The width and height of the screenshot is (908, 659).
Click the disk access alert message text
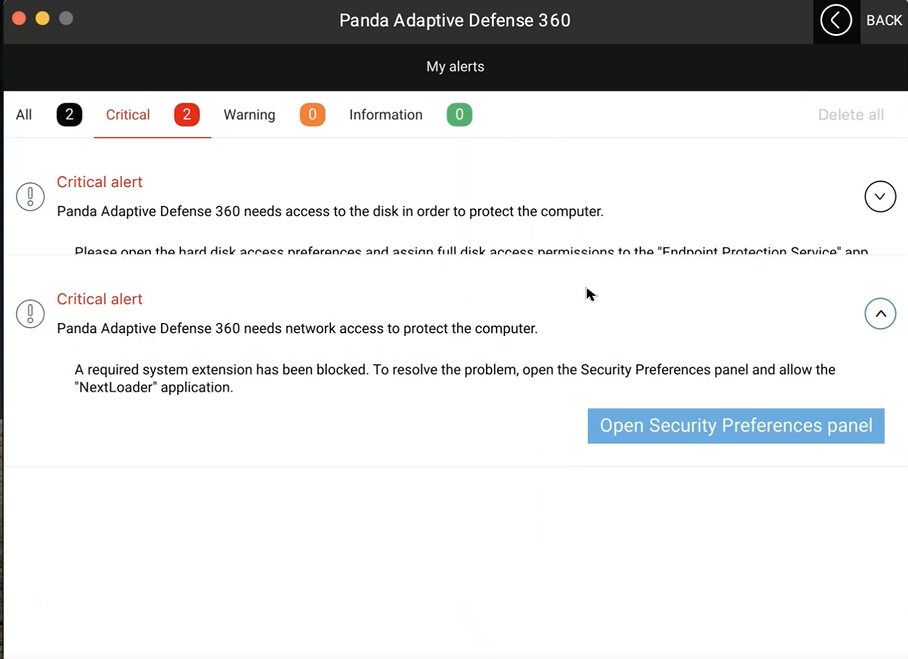[x=330, y=211]
